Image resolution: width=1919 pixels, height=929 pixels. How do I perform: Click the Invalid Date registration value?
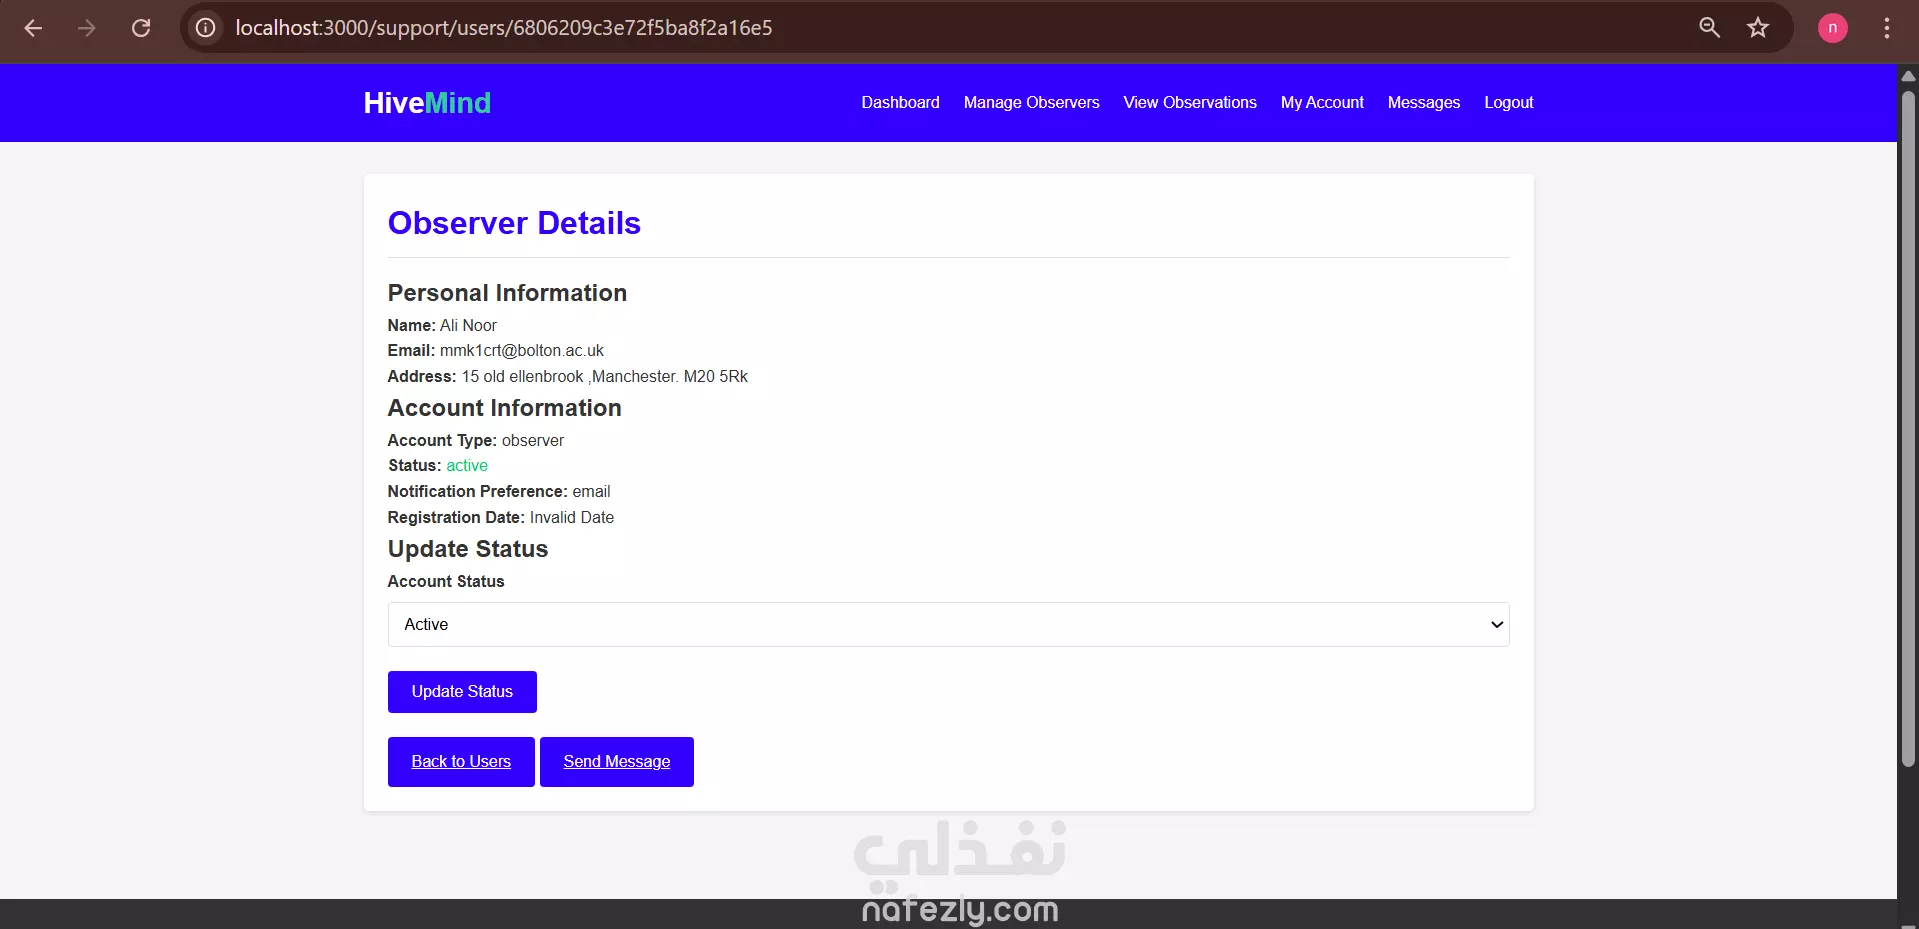tap(572, 518)
